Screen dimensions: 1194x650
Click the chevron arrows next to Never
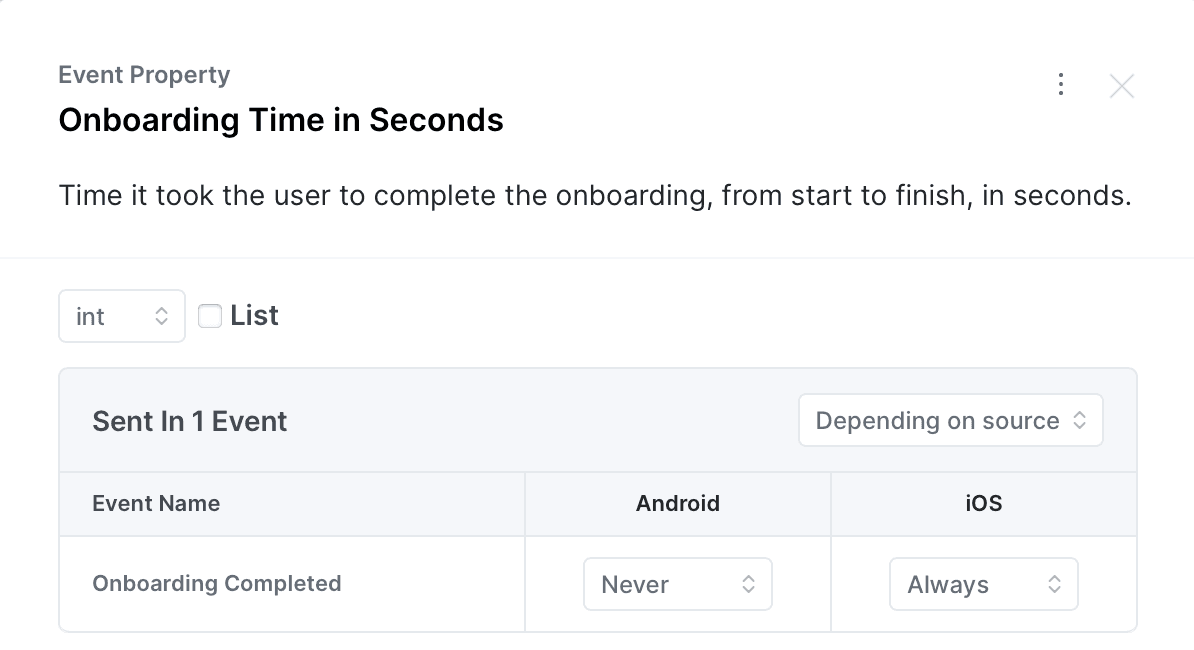point(748,584)
